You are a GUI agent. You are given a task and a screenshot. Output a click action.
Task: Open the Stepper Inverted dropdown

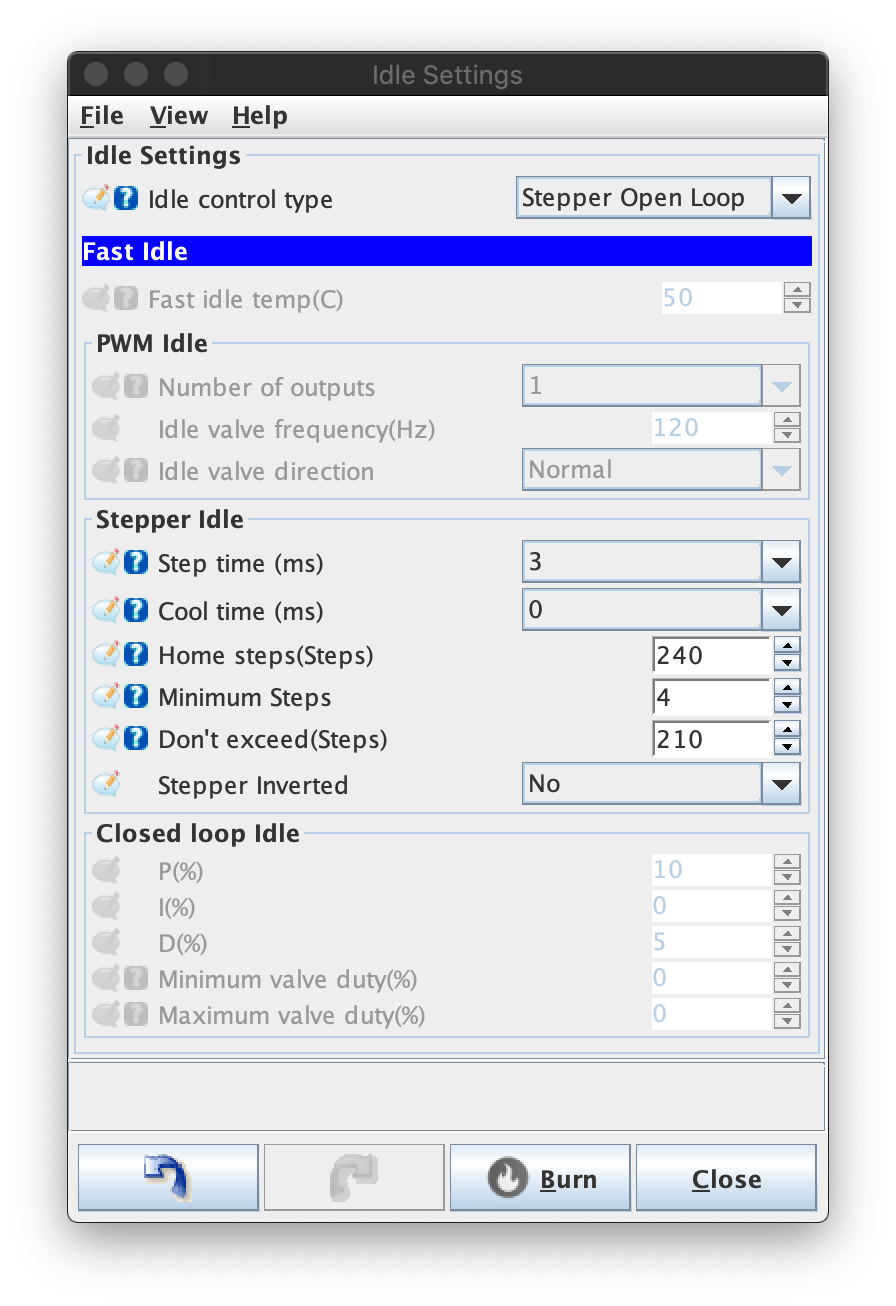(x=780, y=784)
